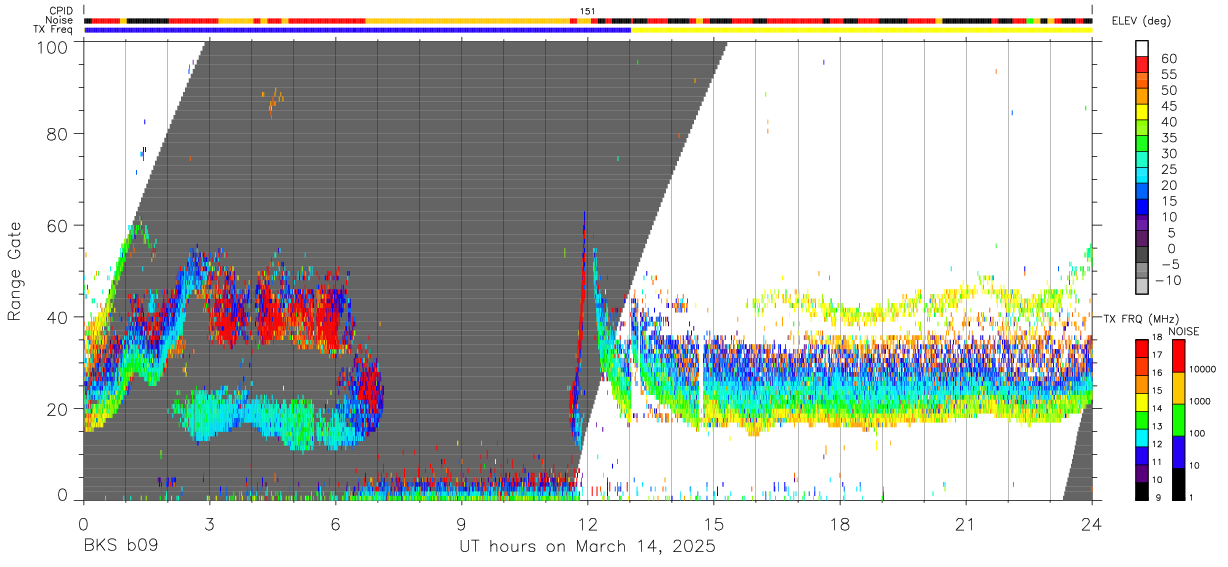Click the 1000 label on NOISE scale
This screenshot has height=567, width=1228.
(x=1200, y=402)
